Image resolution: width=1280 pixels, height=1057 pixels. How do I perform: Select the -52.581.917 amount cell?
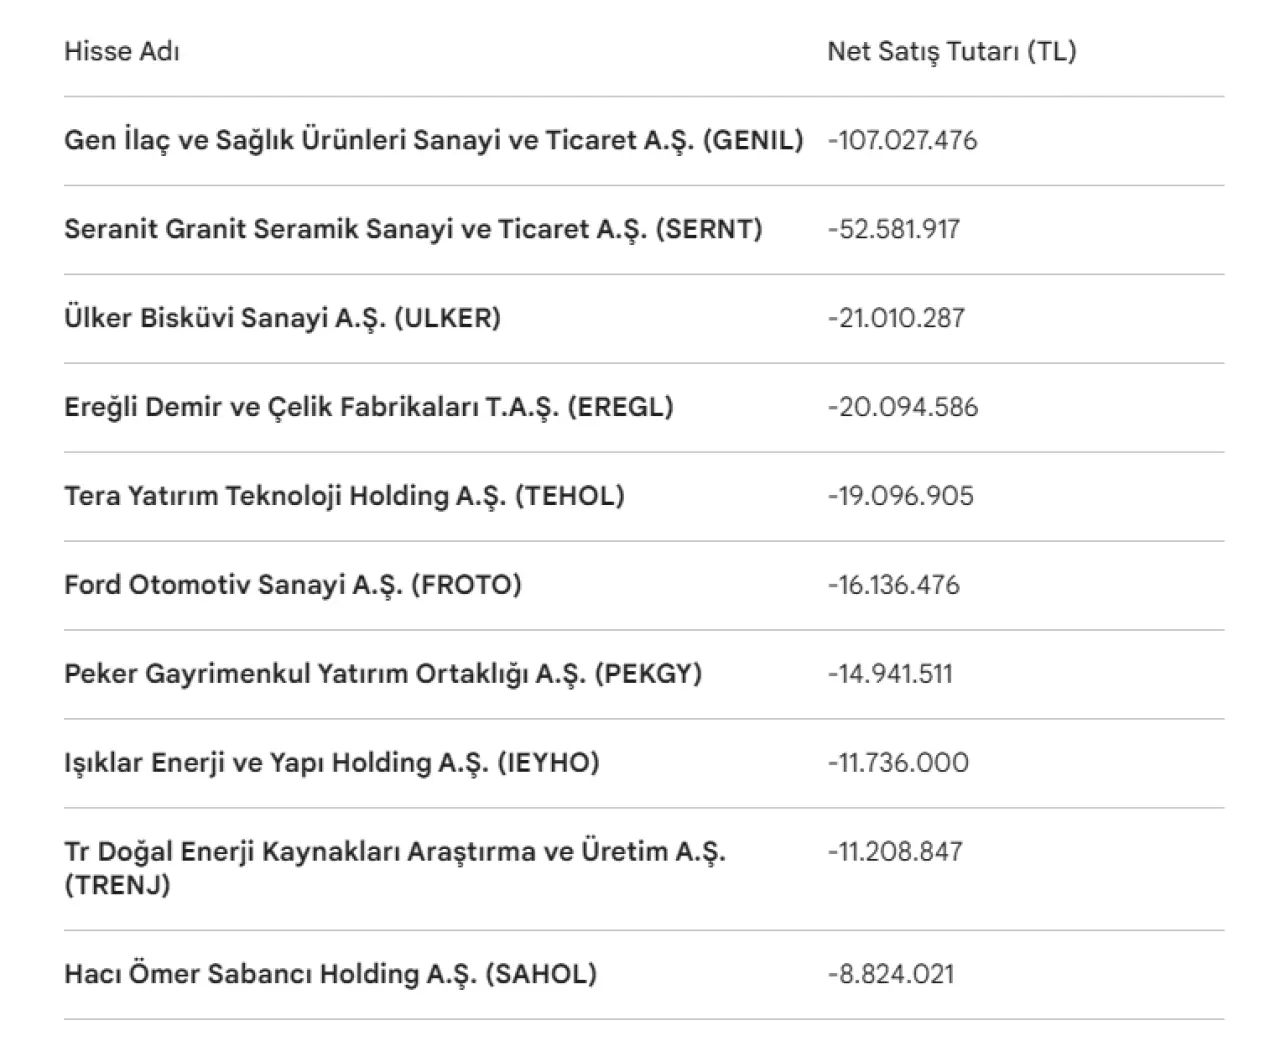coord(893,229)
